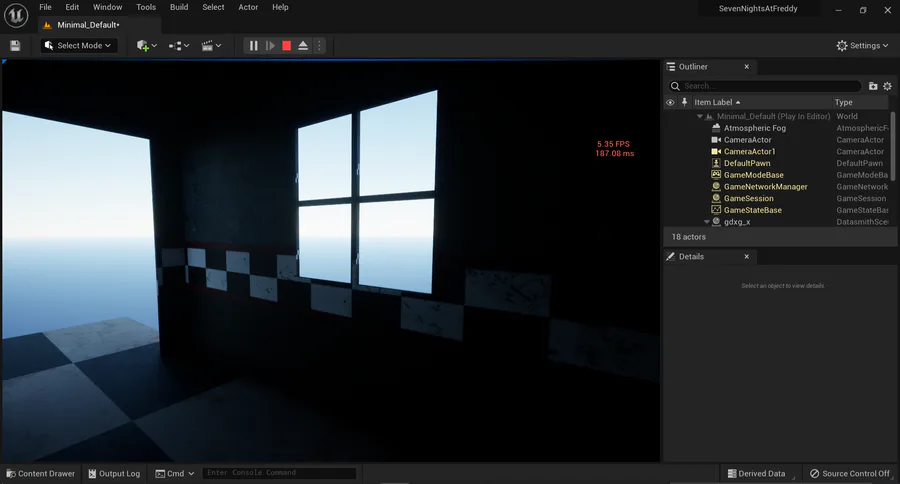900x484 pixels.
Task: Select DefaultPawn in Outliner
Action: point(747,163)
